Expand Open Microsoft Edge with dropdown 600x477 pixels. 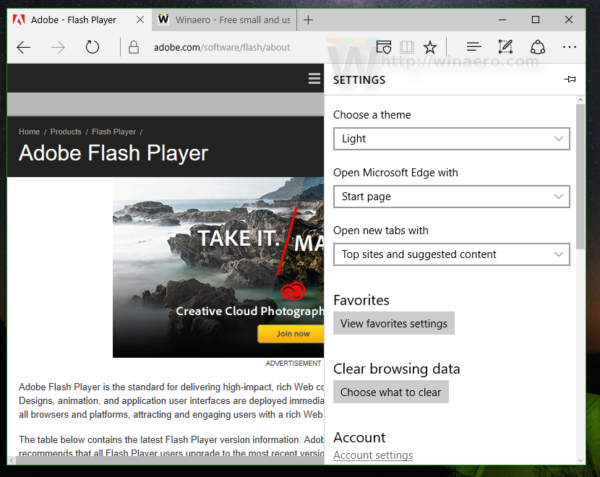451,197
